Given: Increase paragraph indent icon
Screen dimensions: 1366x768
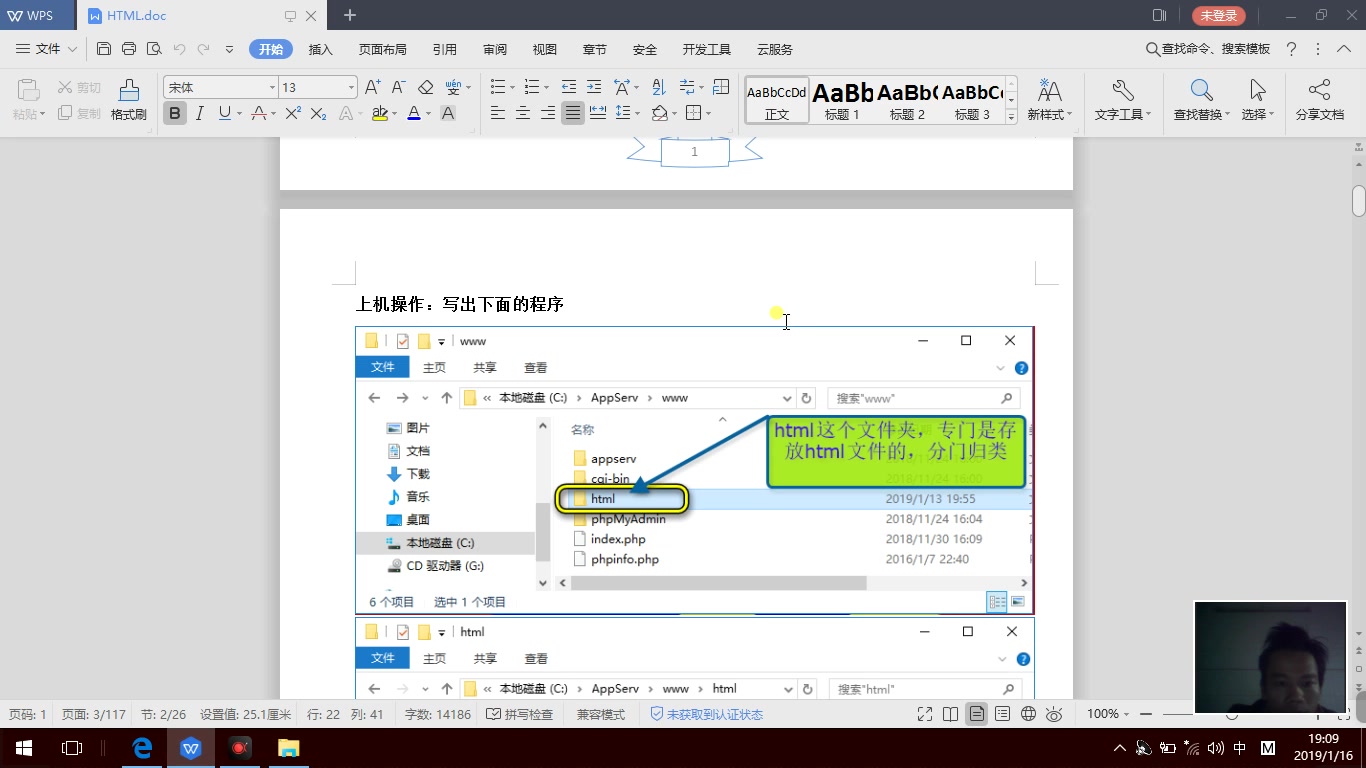Looking at the screenshot, I should [594, 87].
